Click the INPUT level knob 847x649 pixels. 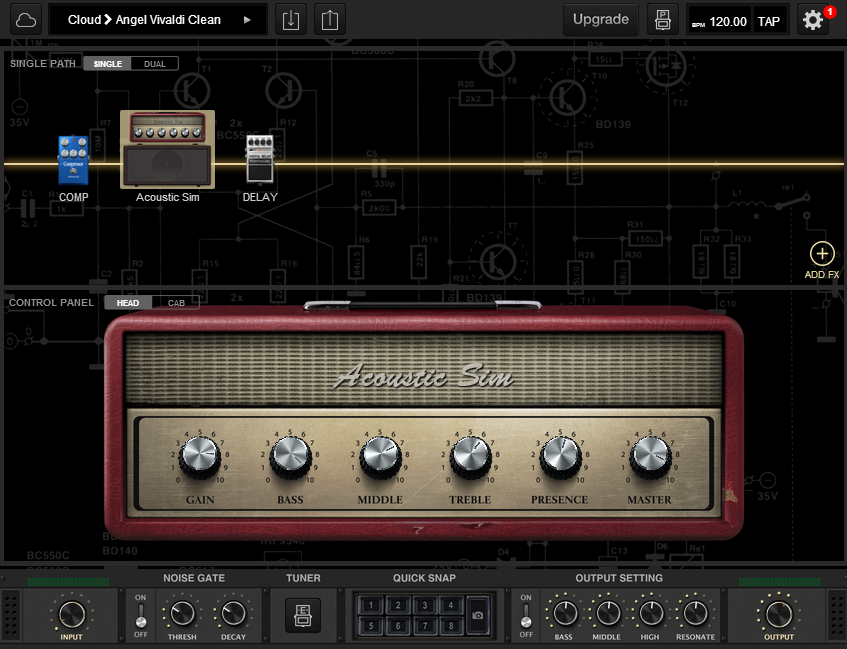(x=71, y=614)
